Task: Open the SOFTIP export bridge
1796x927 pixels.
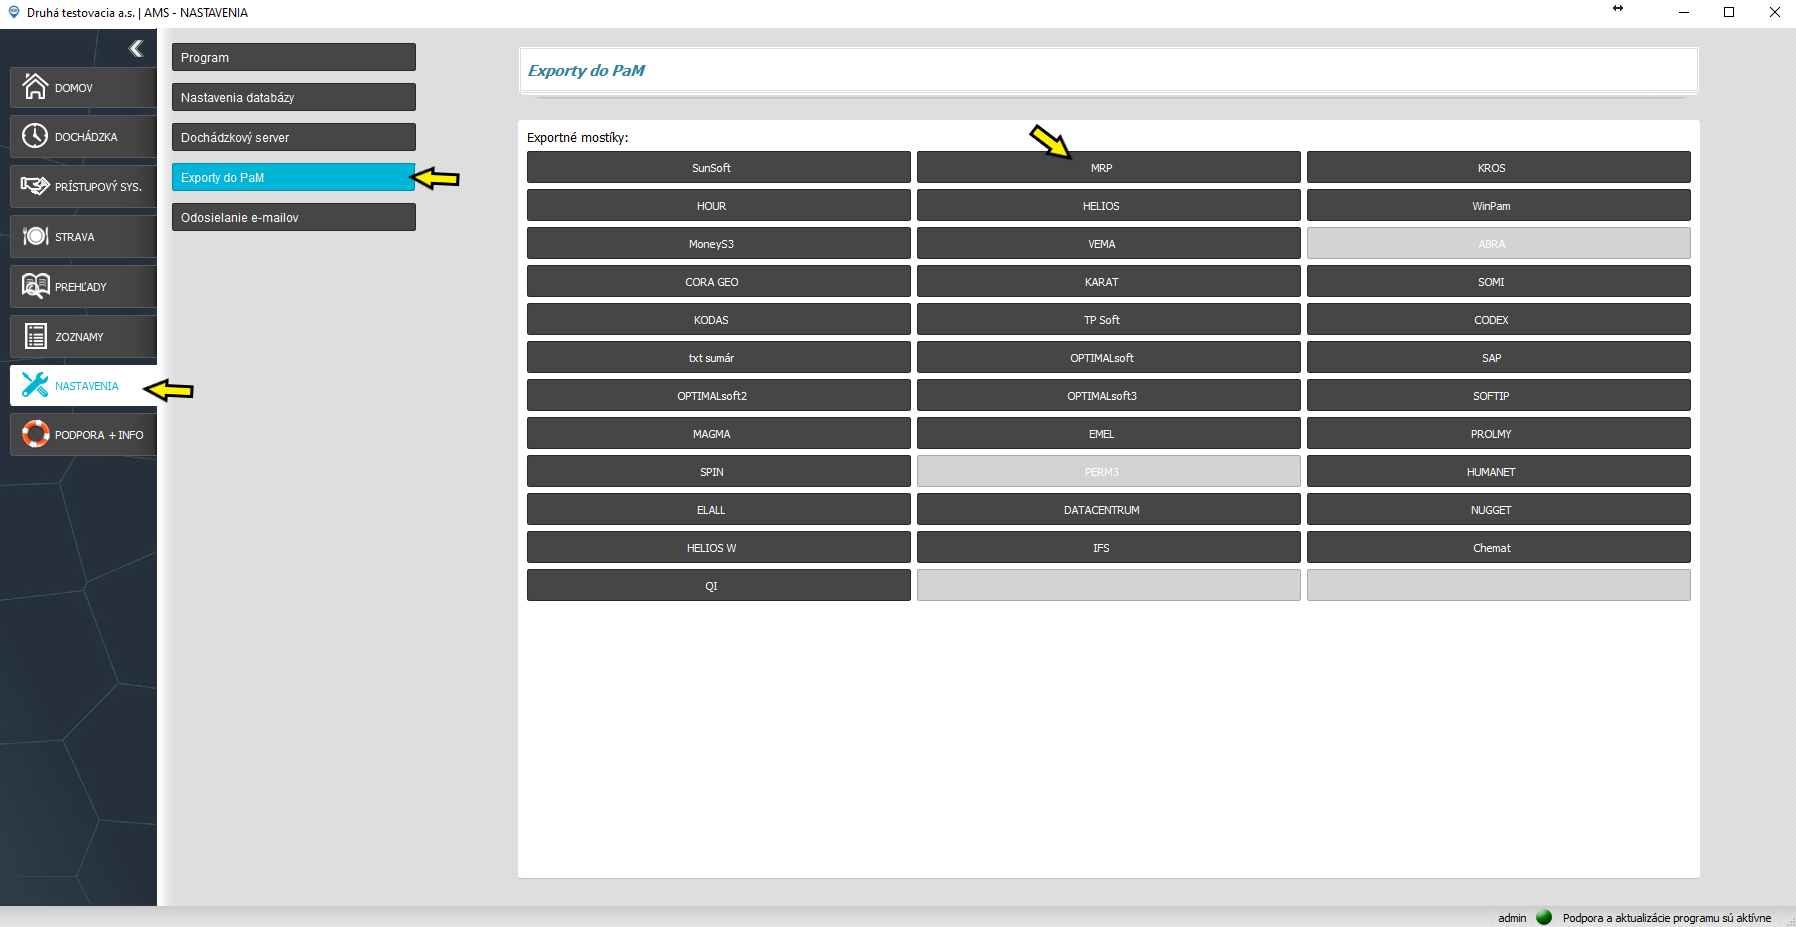Action: (x=1498, y=395)
